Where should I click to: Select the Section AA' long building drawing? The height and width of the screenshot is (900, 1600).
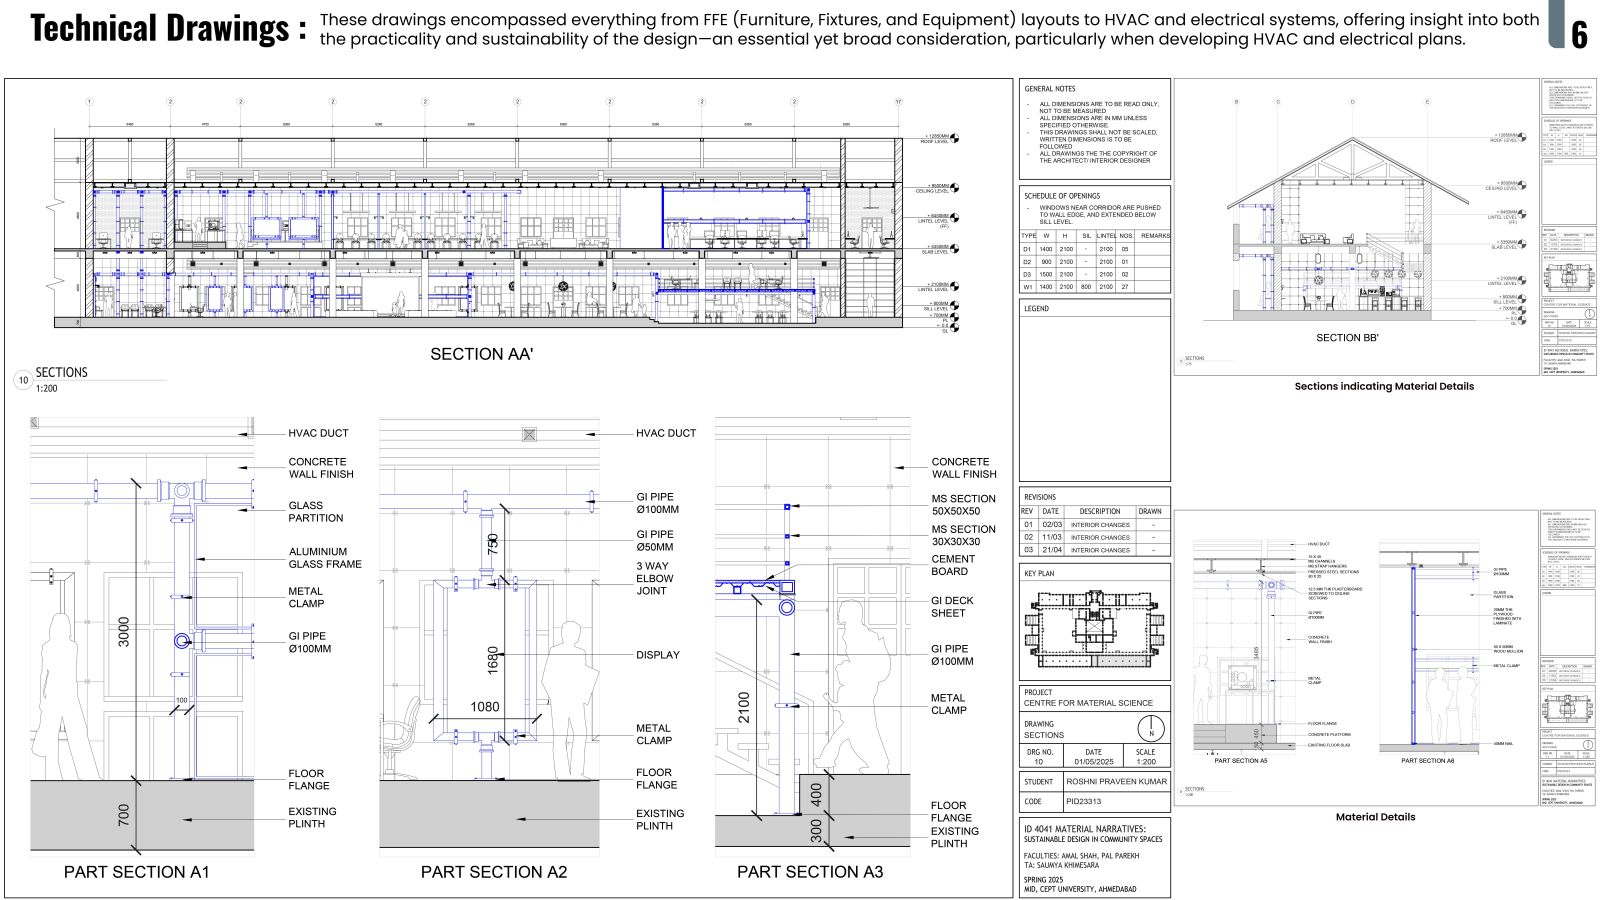pos(480,230)
